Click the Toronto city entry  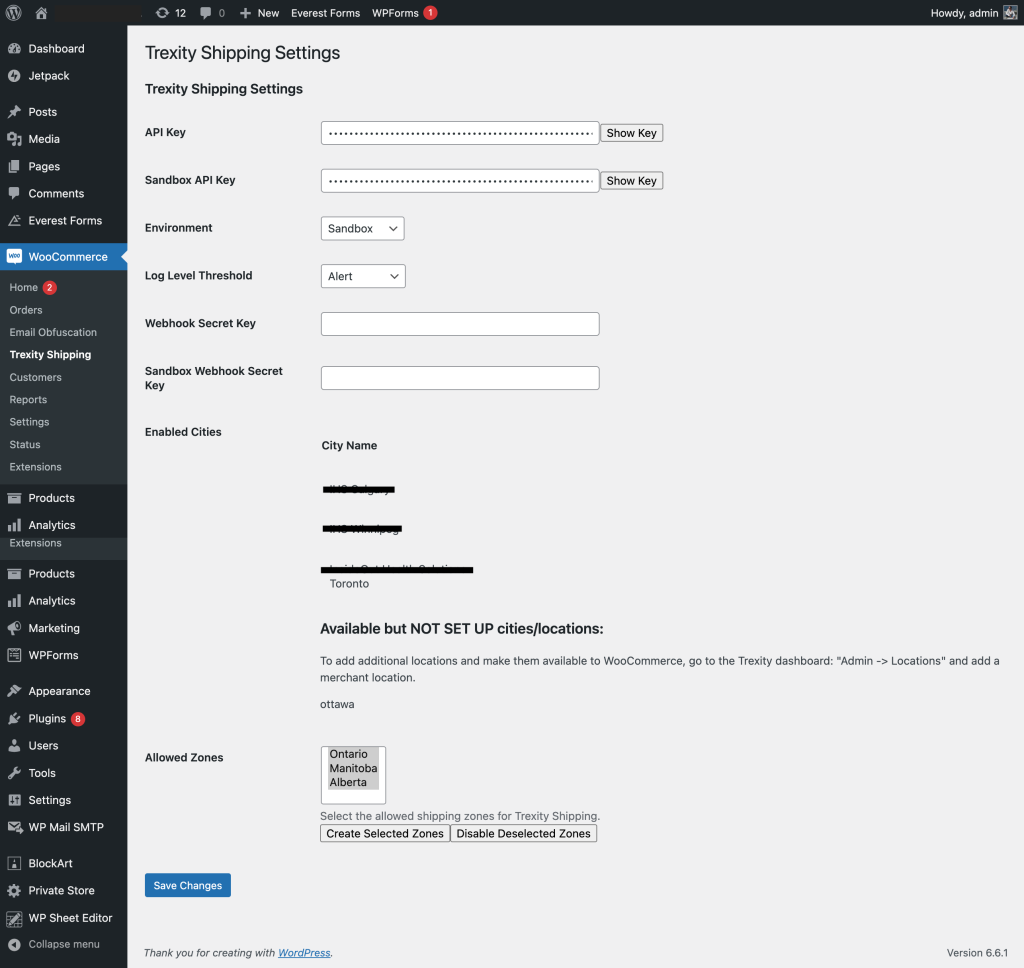pos(349,584)
